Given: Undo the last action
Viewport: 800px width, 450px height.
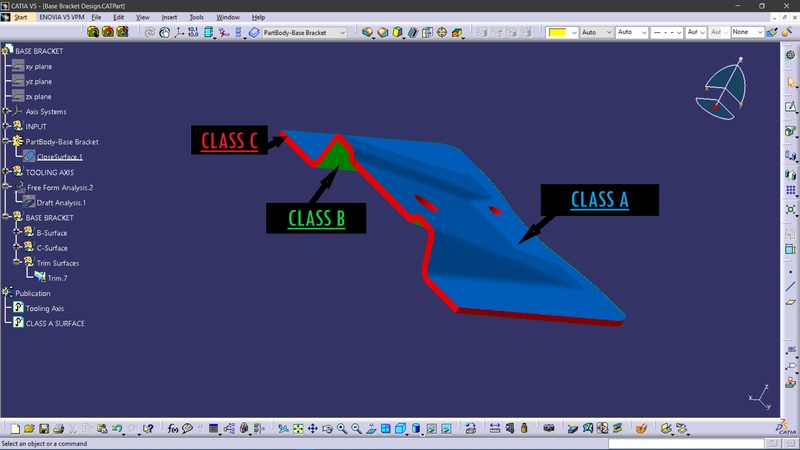Looking at the screenshot, I should [x=117, y=429].
